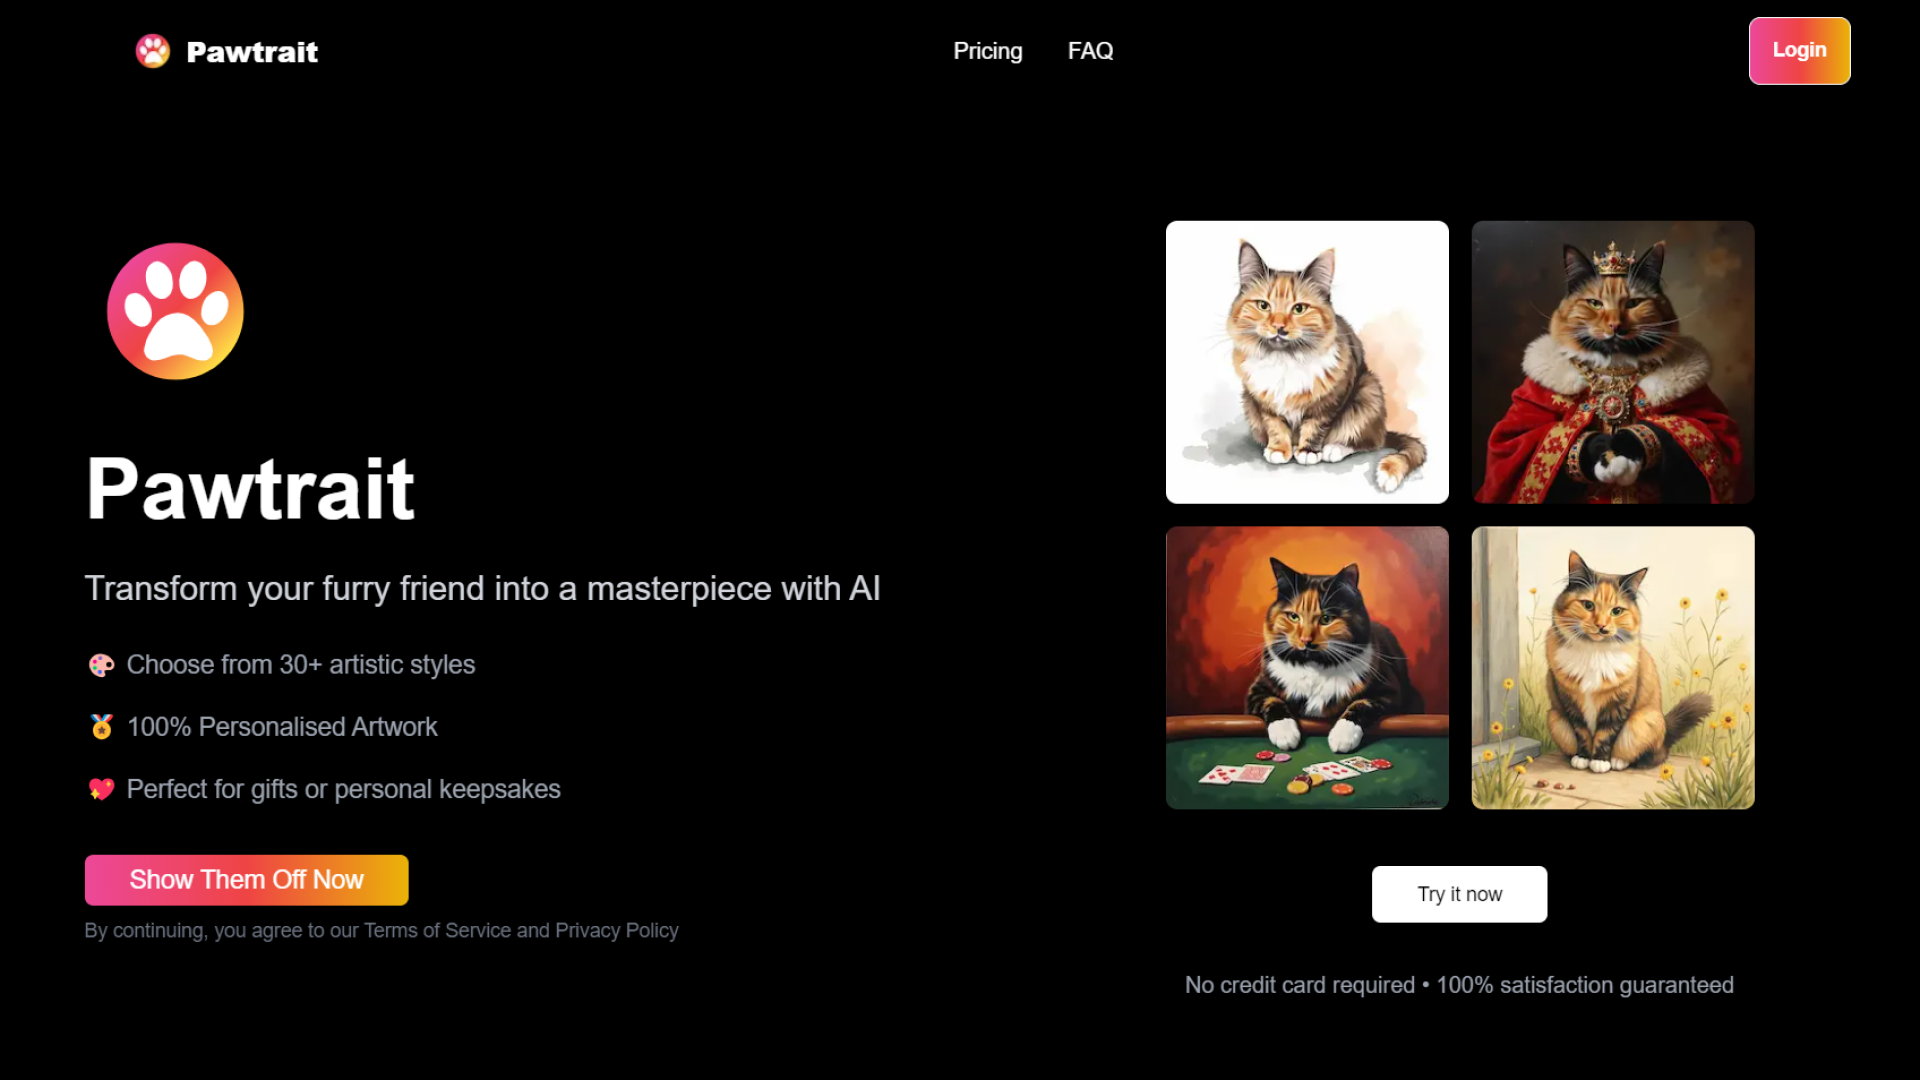Click the 'No credit card required' note

1299,985
